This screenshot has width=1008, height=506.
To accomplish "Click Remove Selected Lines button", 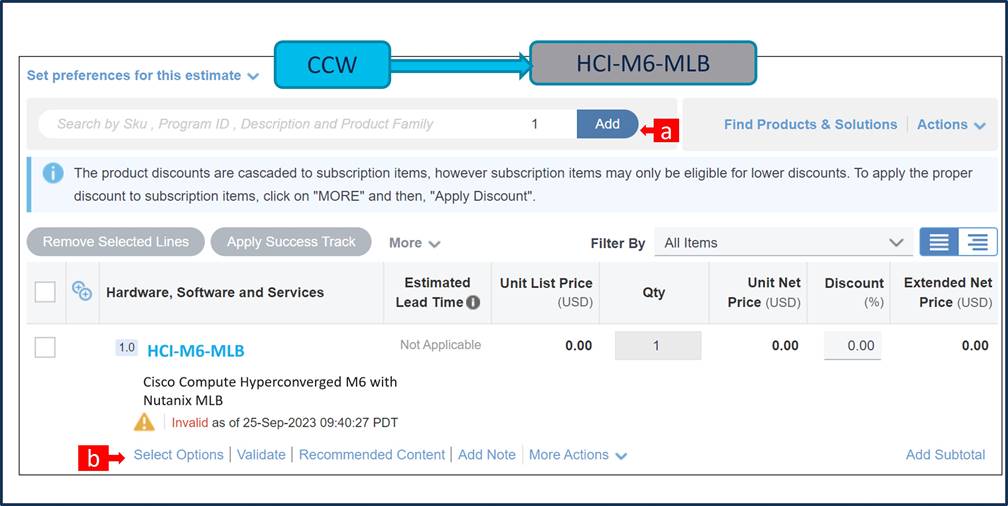I will coord(116,242).
